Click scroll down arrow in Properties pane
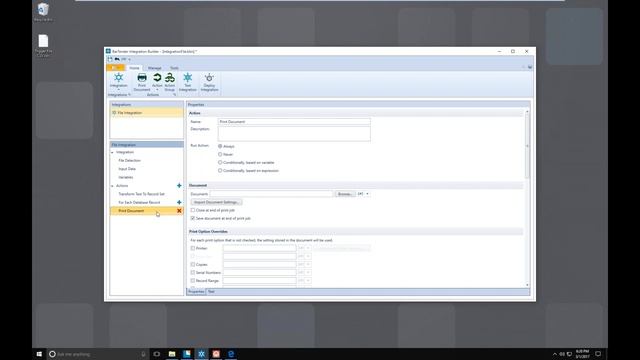Screen dimensions: 640x360 [527, 285]
